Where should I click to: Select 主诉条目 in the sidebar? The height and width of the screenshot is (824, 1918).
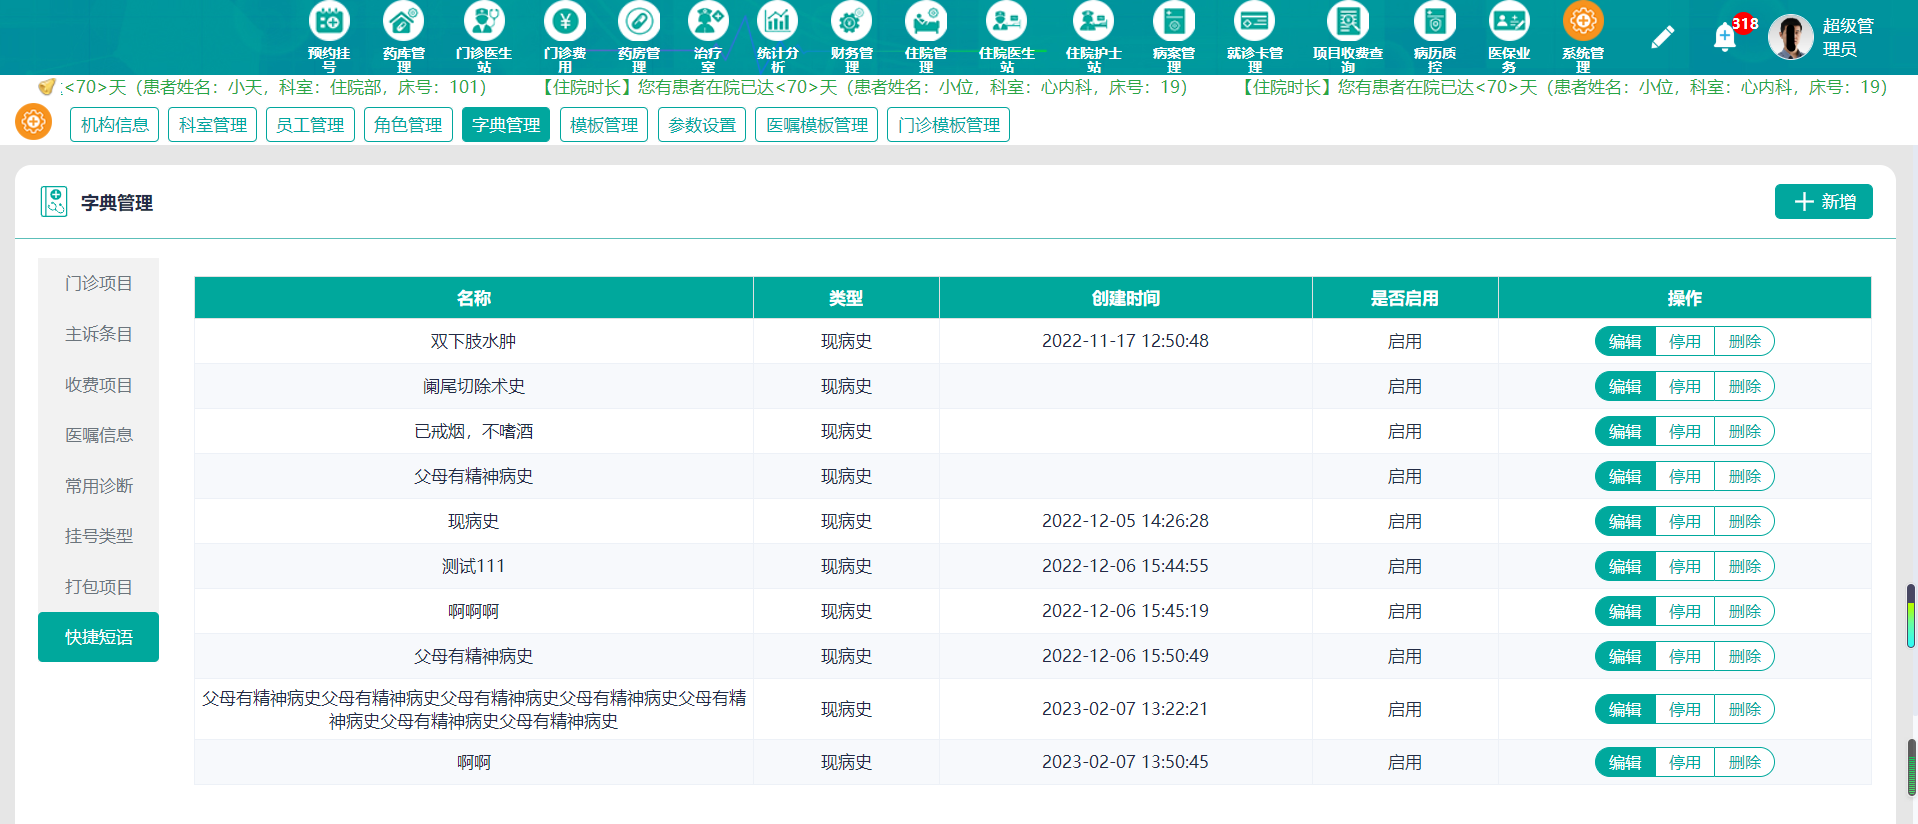coord(98,334)
